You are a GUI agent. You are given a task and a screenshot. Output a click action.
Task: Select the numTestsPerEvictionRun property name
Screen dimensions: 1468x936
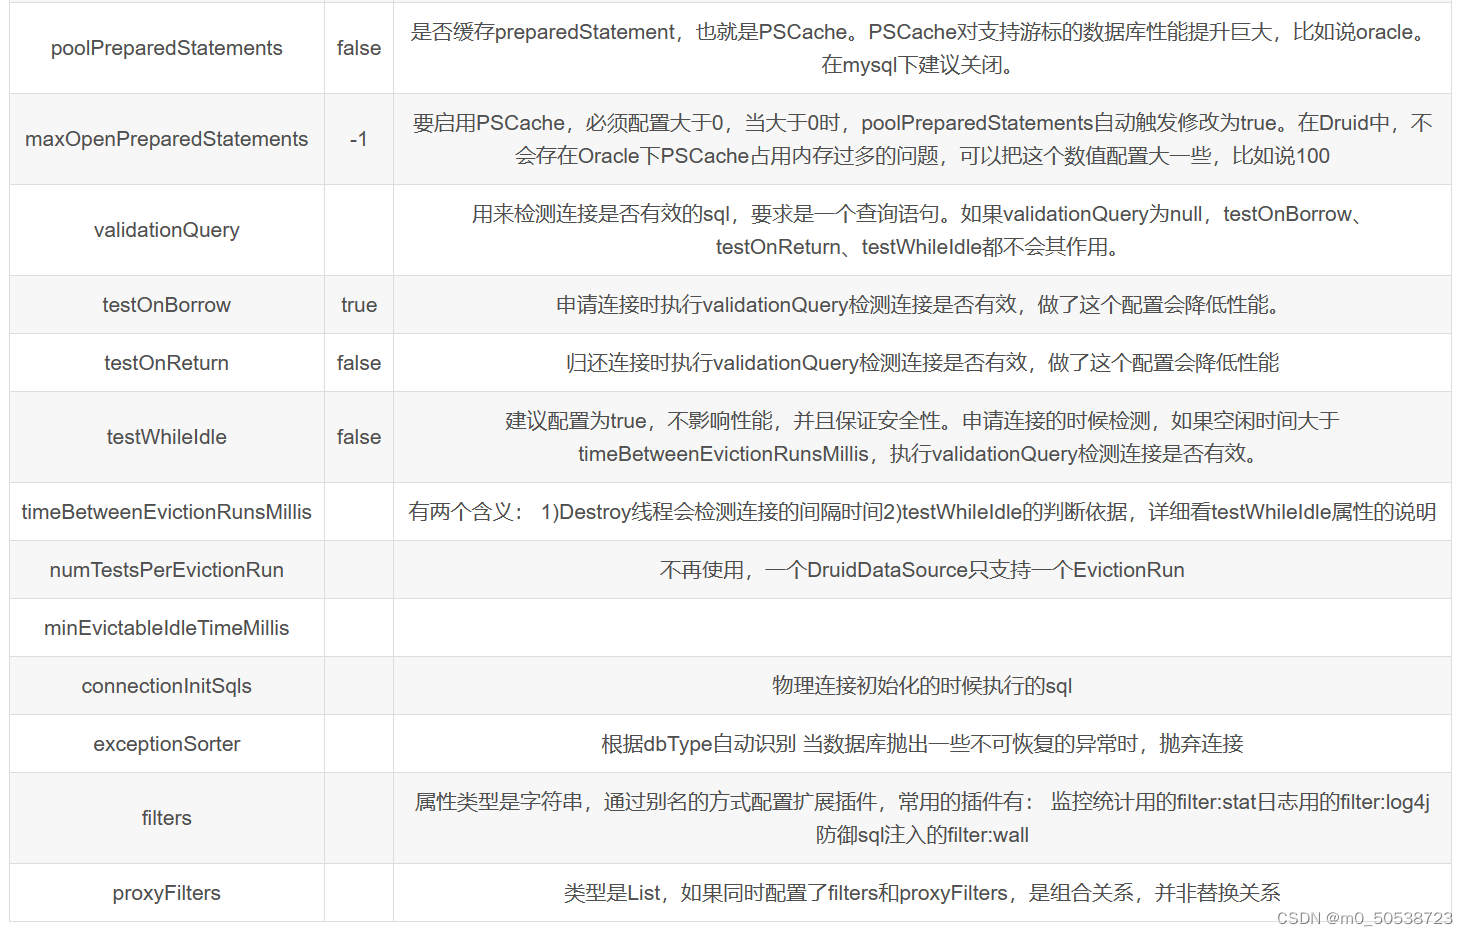pyautogui.click(x=166, y=570)
